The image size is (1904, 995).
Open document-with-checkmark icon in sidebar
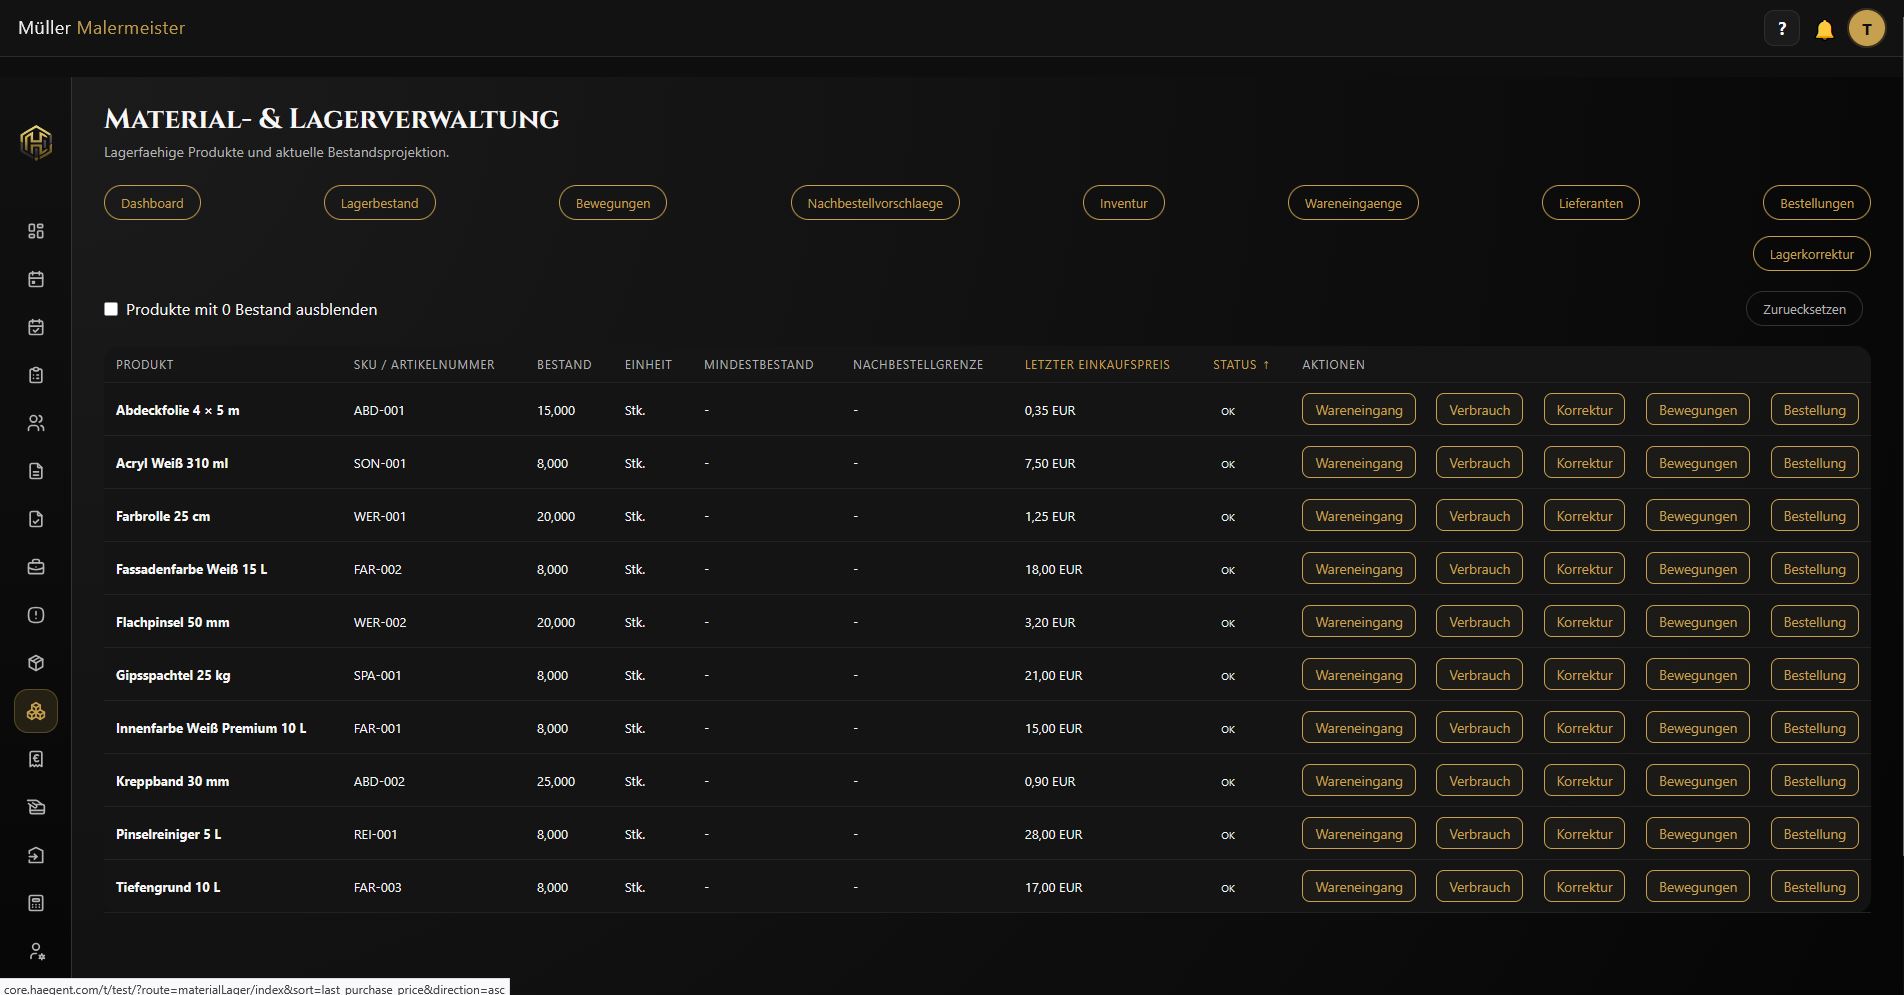(36, 519)
